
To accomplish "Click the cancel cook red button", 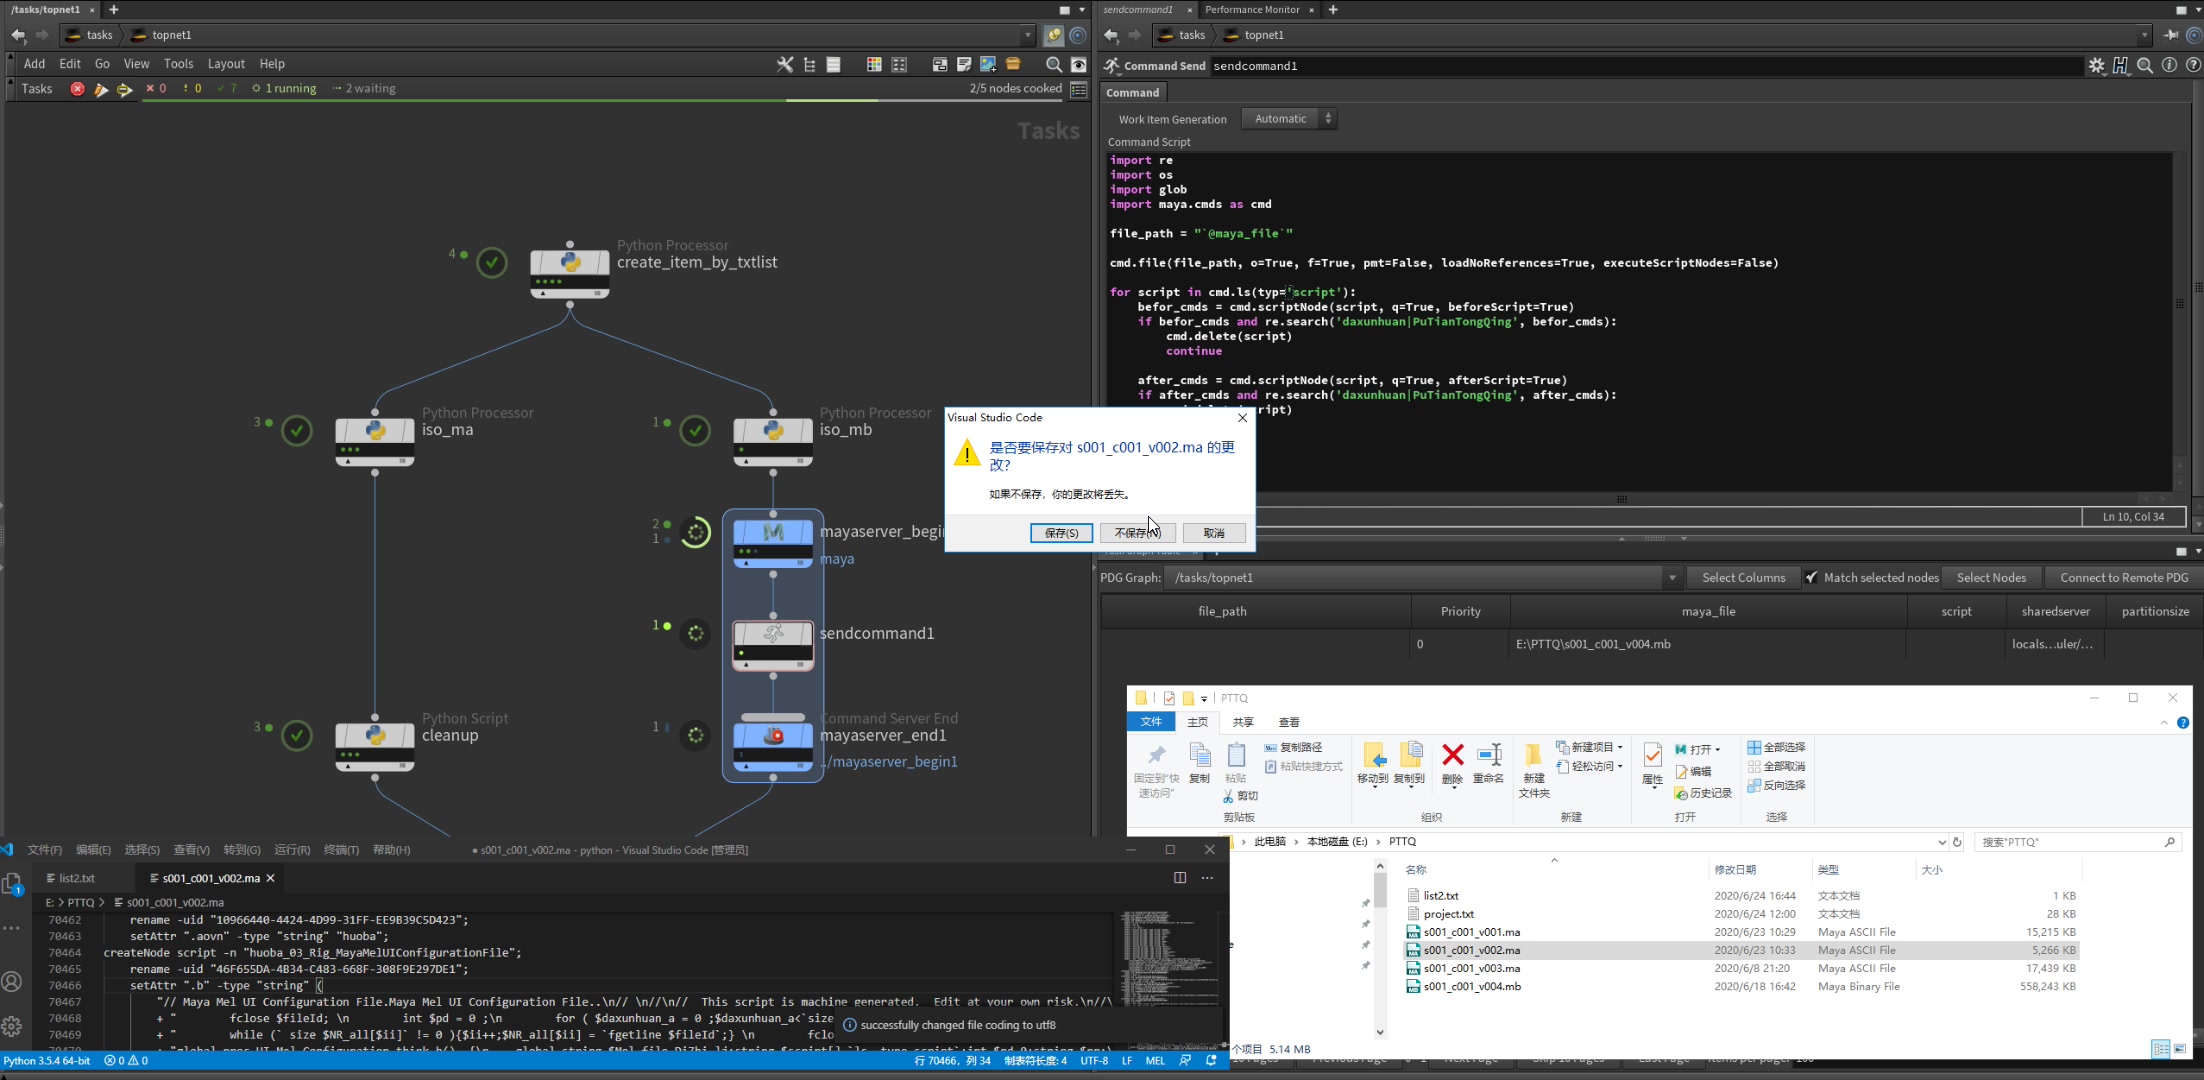I will [77, 89].
